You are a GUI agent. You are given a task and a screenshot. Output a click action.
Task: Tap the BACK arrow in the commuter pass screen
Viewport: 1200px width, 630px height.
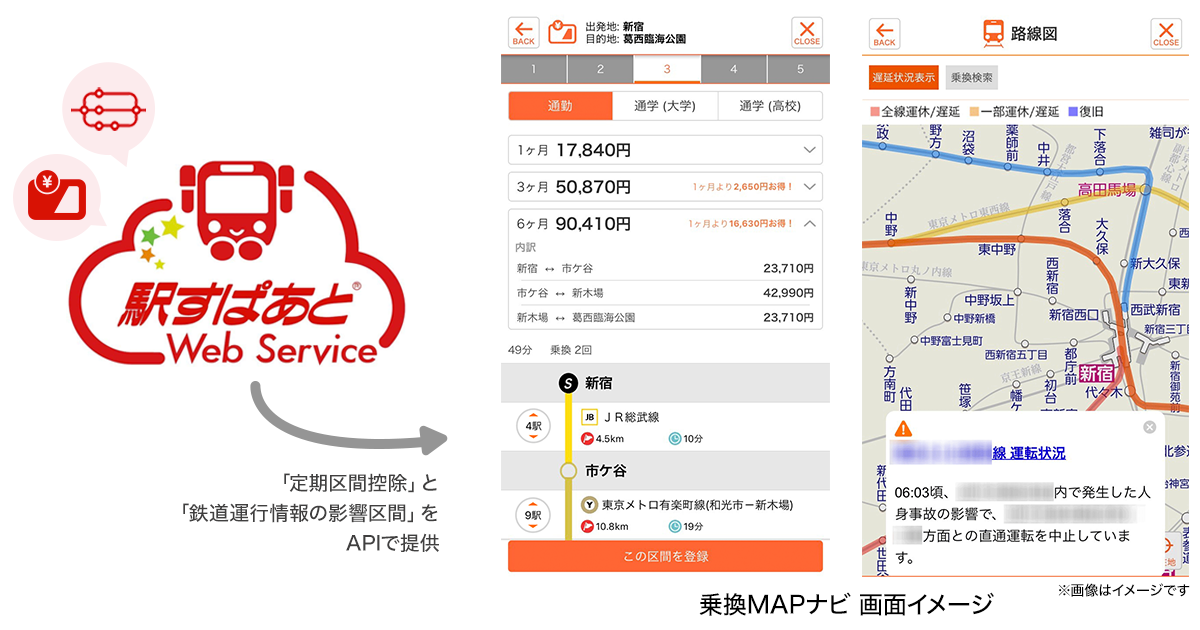click(x=524, y=33)
